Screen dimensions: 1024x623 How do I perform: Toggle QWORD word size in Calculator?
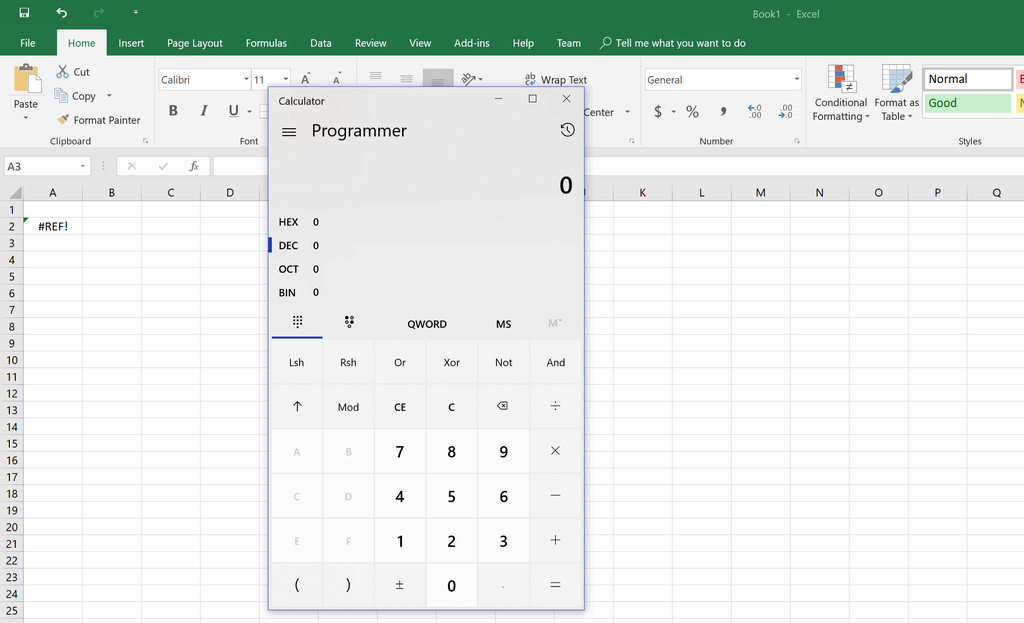[426, 324]
